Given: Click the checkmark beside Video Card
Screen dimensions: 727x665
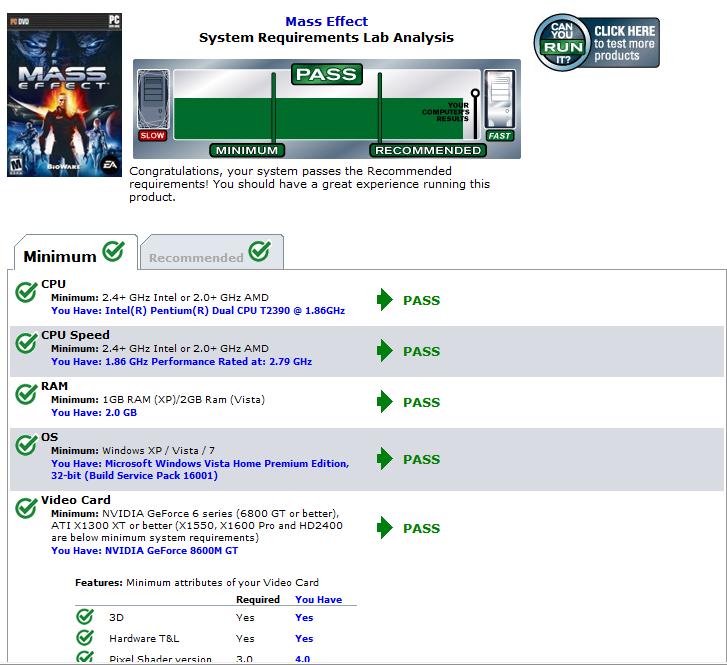Looking at the screenshot, I should click(x=26, y=508).
